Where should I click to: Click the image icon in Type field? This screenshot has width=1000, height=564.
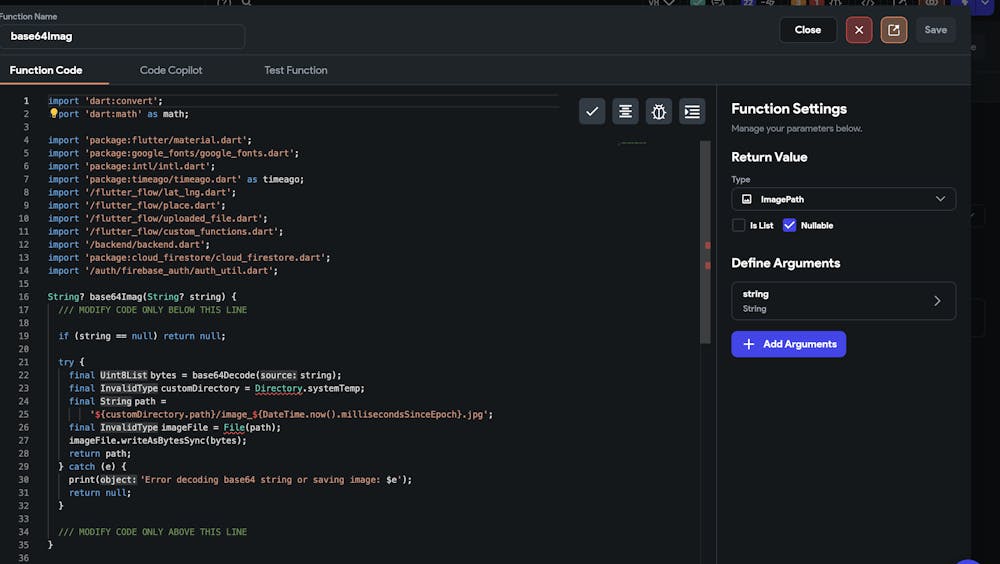pyautogui.click(x=747, y=199)
